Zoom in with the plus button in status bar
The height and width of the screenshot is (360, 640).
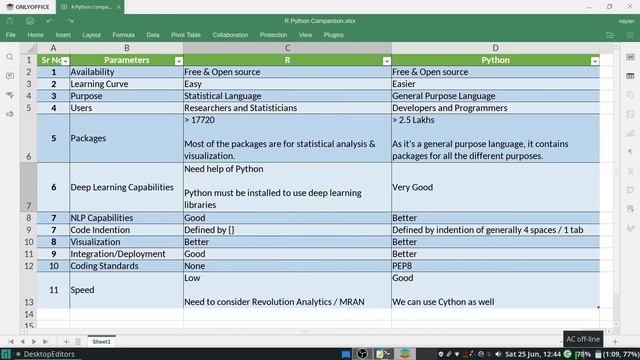pyautogui.click(x=615, y=342)
